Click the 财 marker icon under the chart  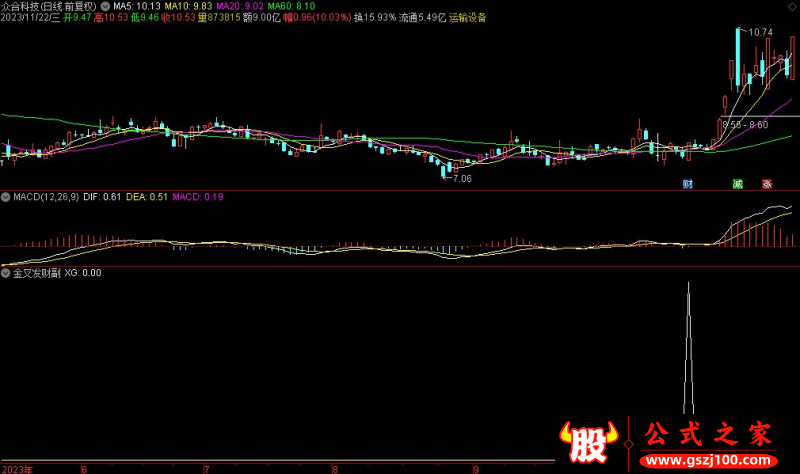[688, 184]
